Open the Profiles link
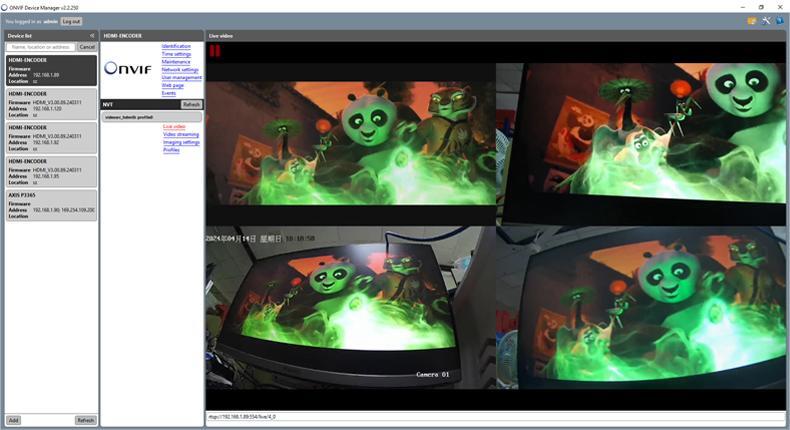 pos(171,150)
